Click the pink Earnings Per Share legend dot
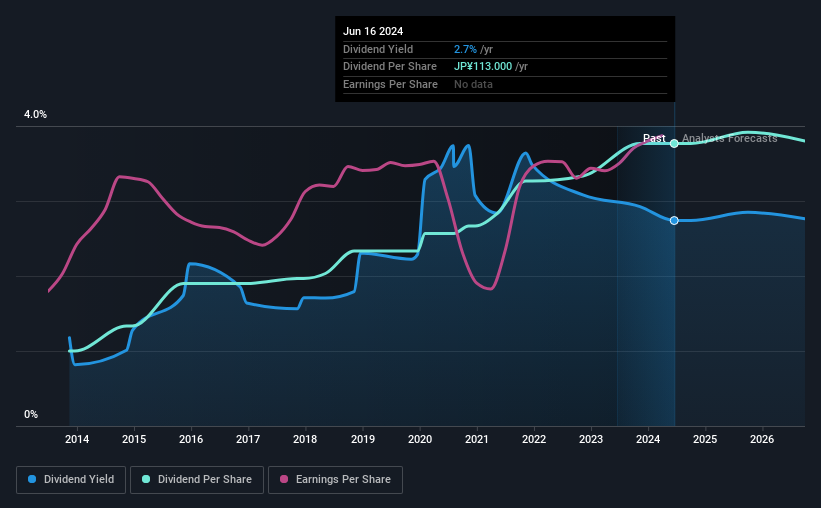Viewport: 821px width, 508px height. pos(284,479)
